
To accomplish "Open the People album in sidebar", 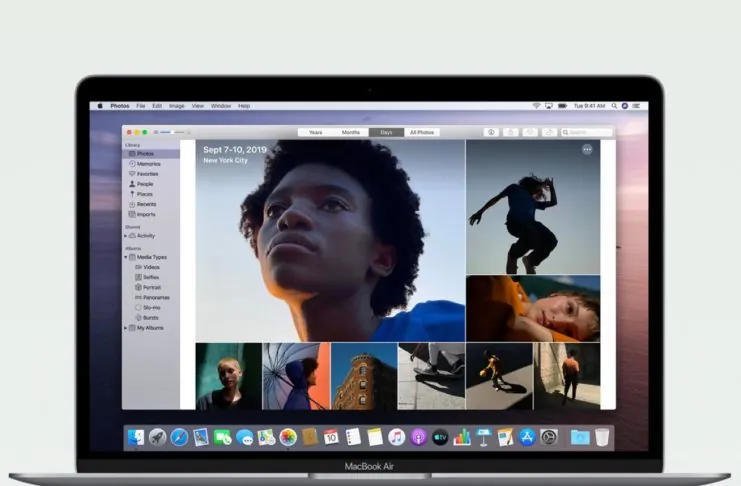I will [145, 184].
